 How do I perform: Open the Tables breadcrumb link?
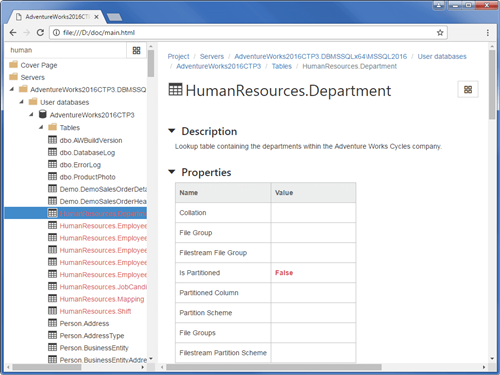282,66
